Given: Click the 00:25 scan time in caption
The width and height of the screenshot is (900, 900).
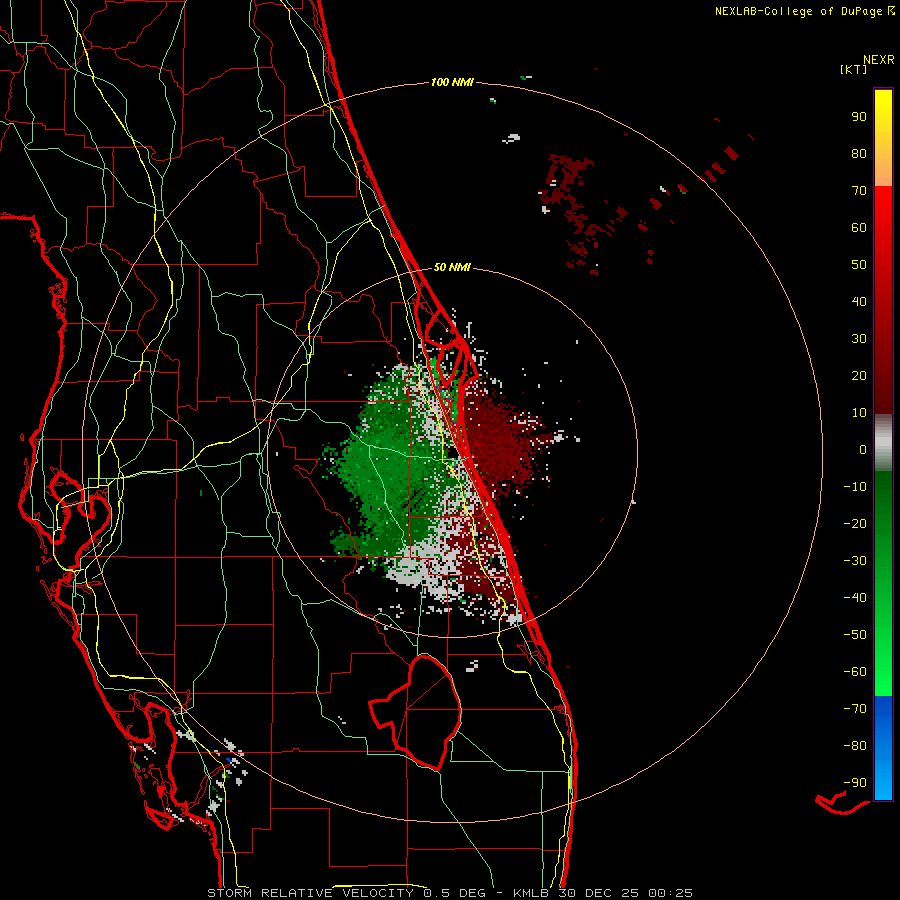Looking at the screenshot, I should point(670,893).
